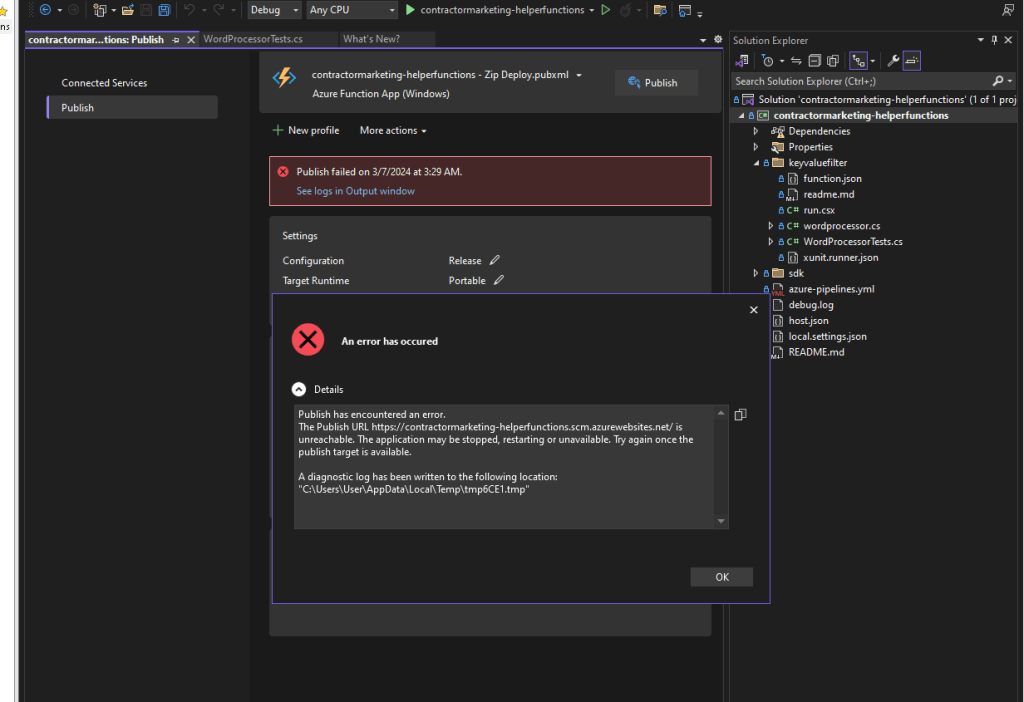
Task: Switch to the WordProcessorTests.cs tab
Action: [x=253, y=39]
